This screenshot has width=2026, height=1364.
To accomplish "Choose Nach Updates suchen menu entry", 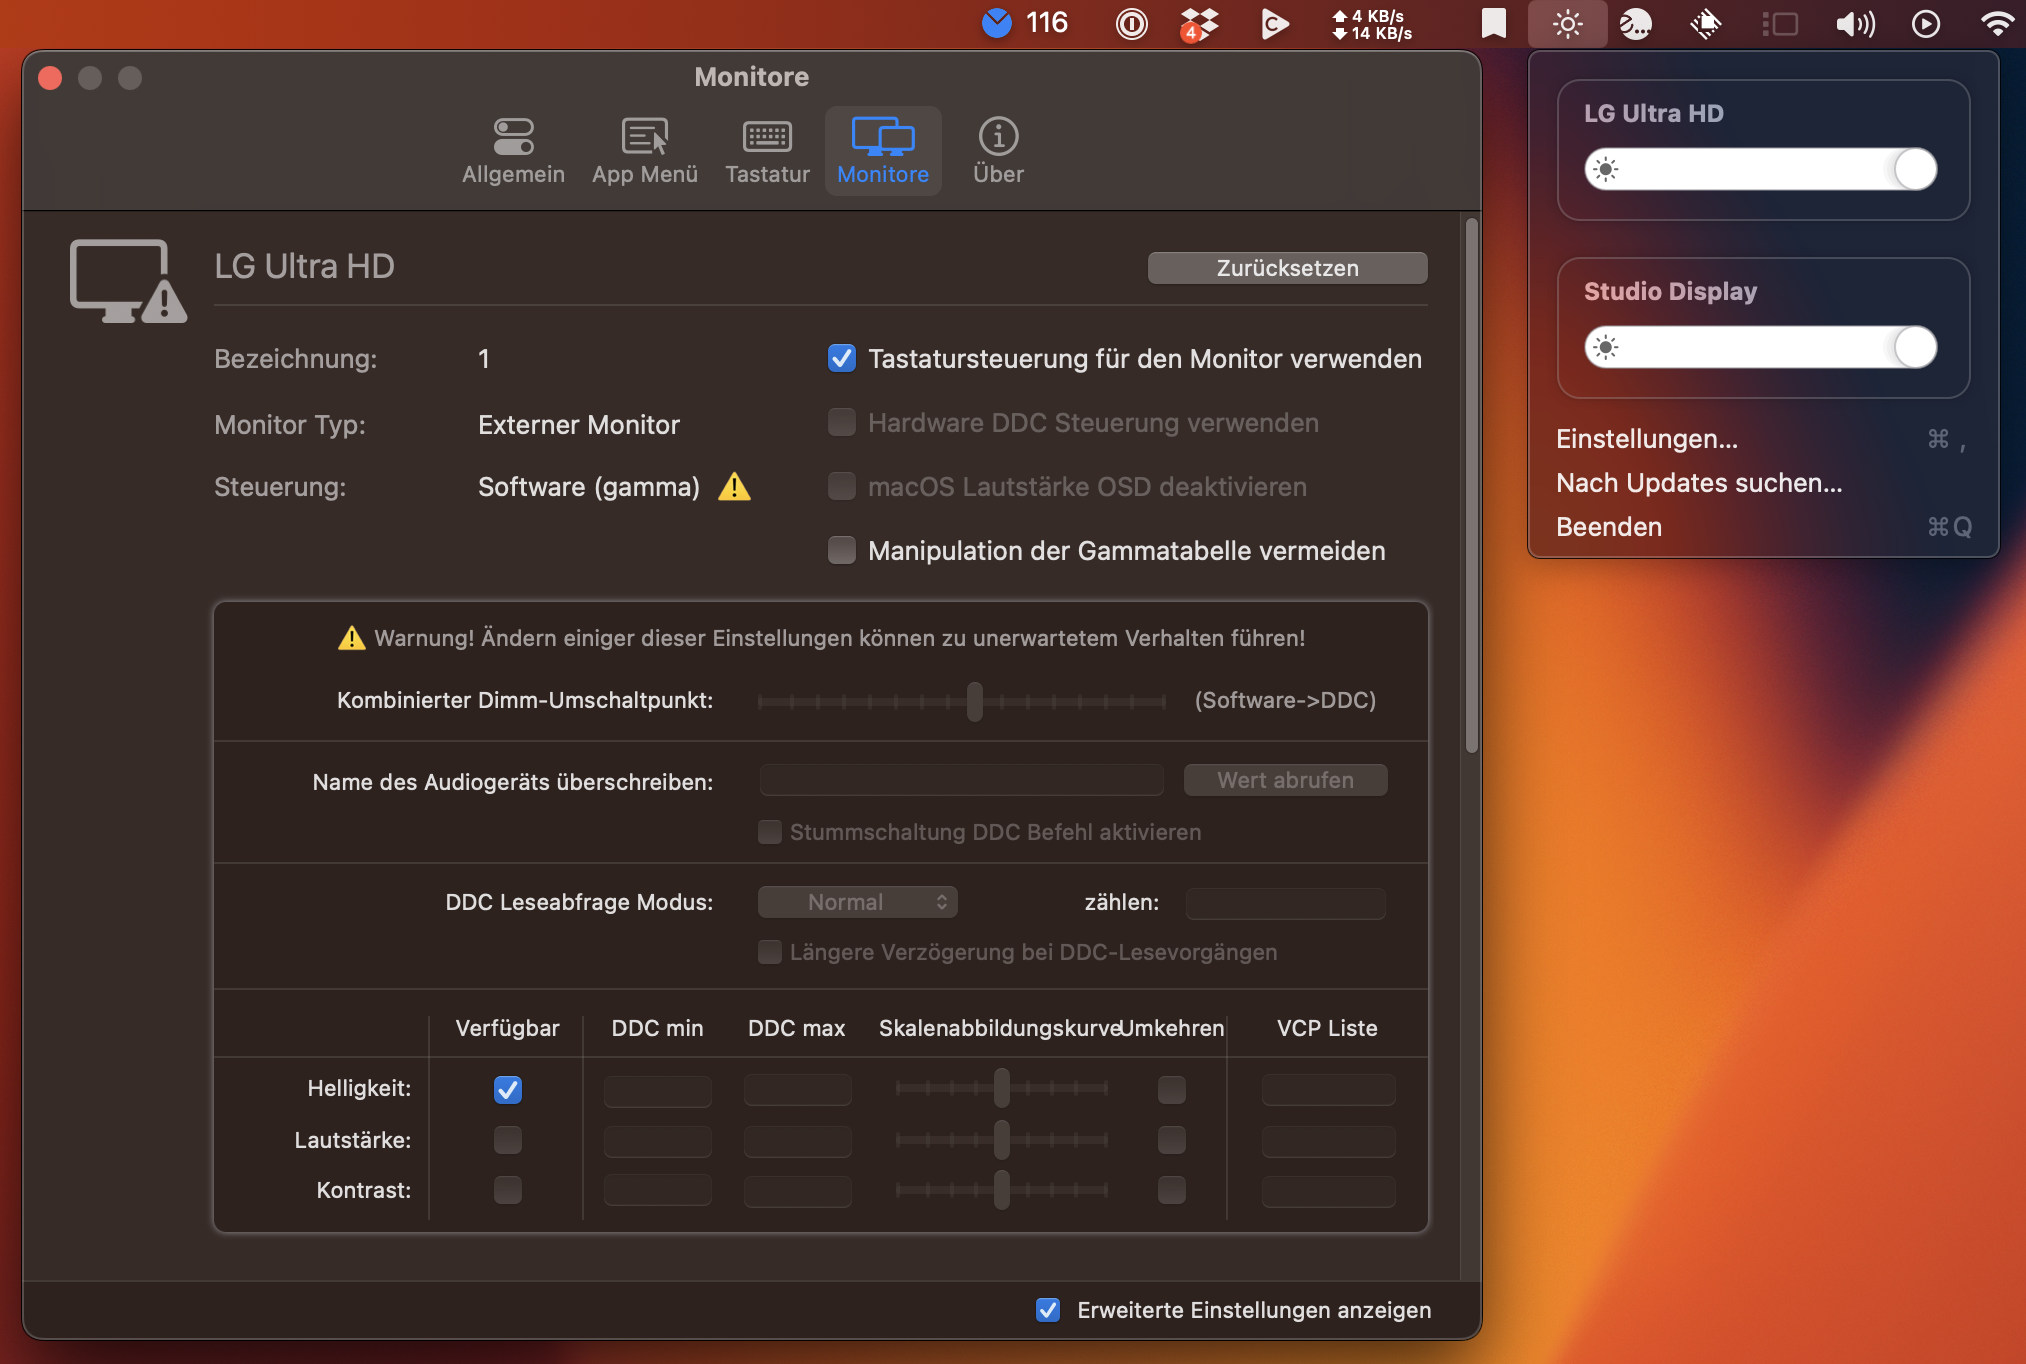I will coord(1698,483).
